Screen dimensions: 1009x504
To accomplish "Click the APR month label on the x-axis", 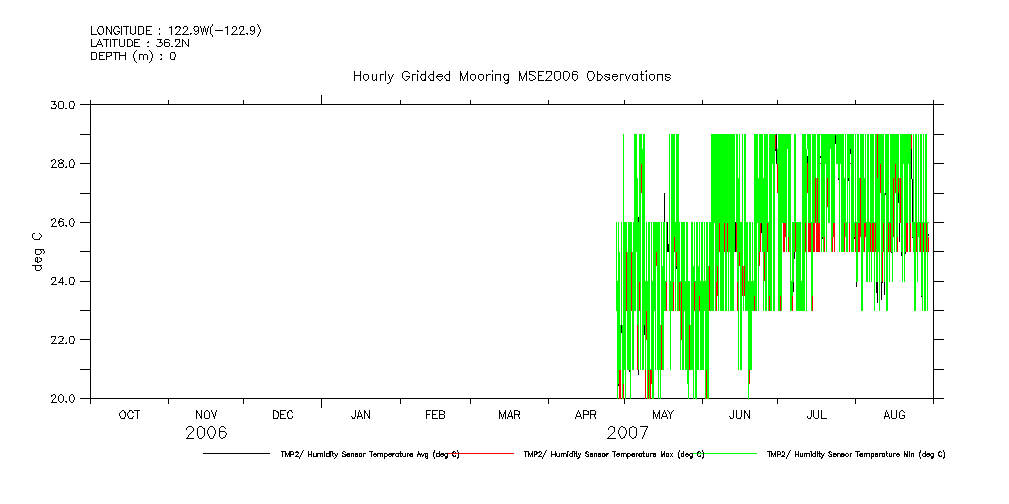I will pyautogui.click(x=586, y=415).
